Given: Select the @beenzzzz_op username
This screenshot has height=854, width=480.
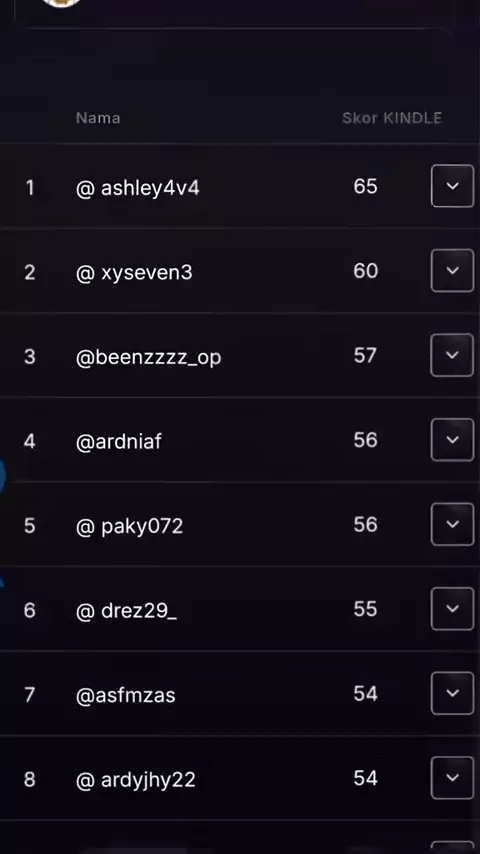Looking at the screenshot, I should [148, 358].
